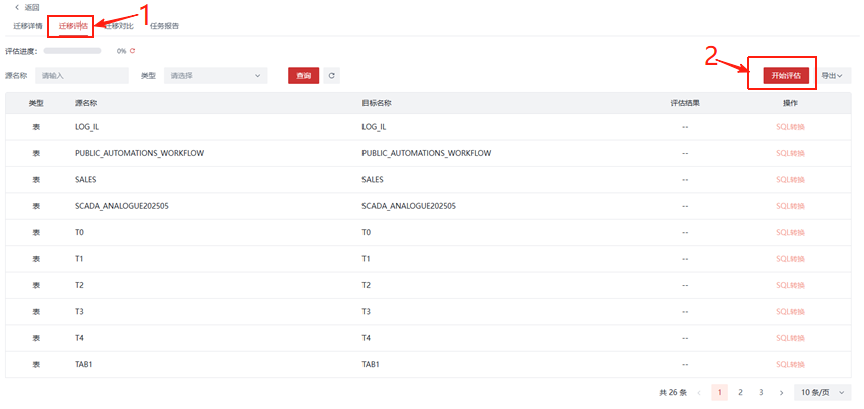Open the 类型 select dropdown
The width and height of the screenshot is (864, 409).
(215, 75)
